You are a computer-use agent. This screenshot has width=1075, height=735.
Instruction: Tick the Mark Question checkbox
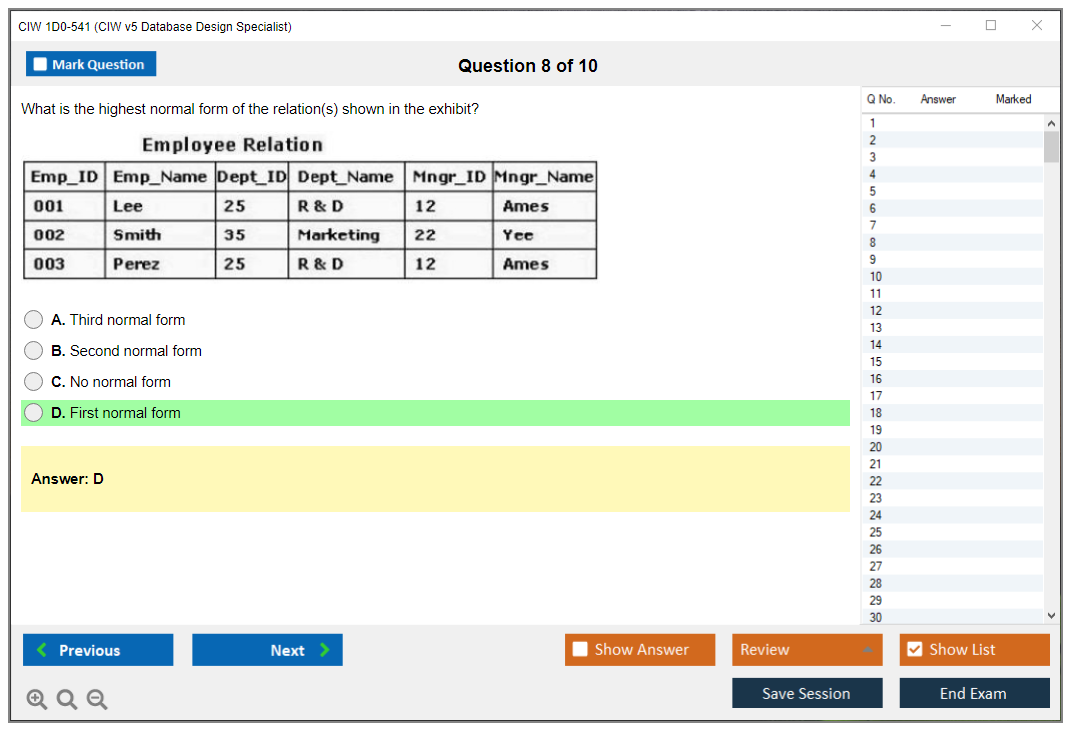[41, 65]
